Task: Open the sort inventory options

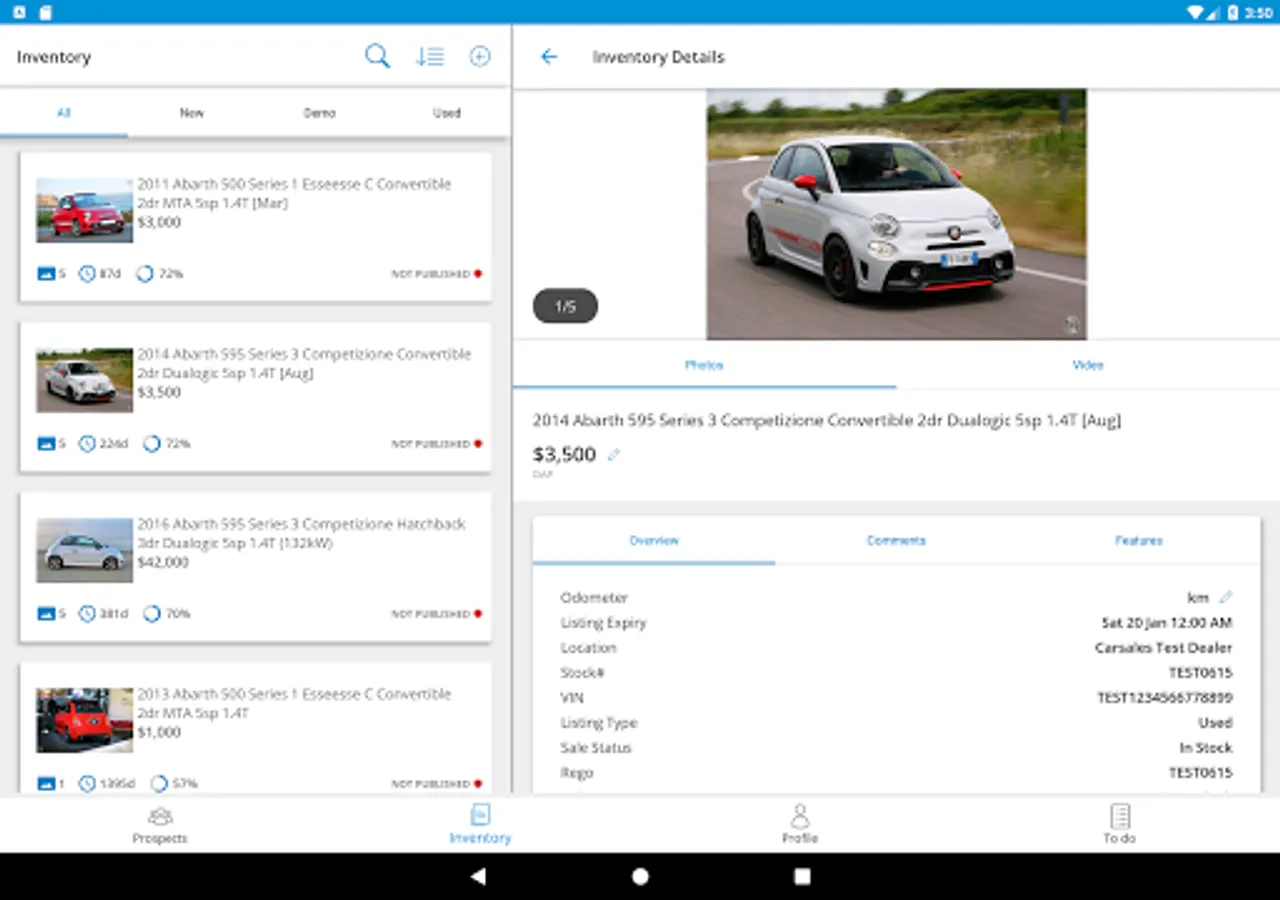Action: pyautogui.click(x=430, y=56)
